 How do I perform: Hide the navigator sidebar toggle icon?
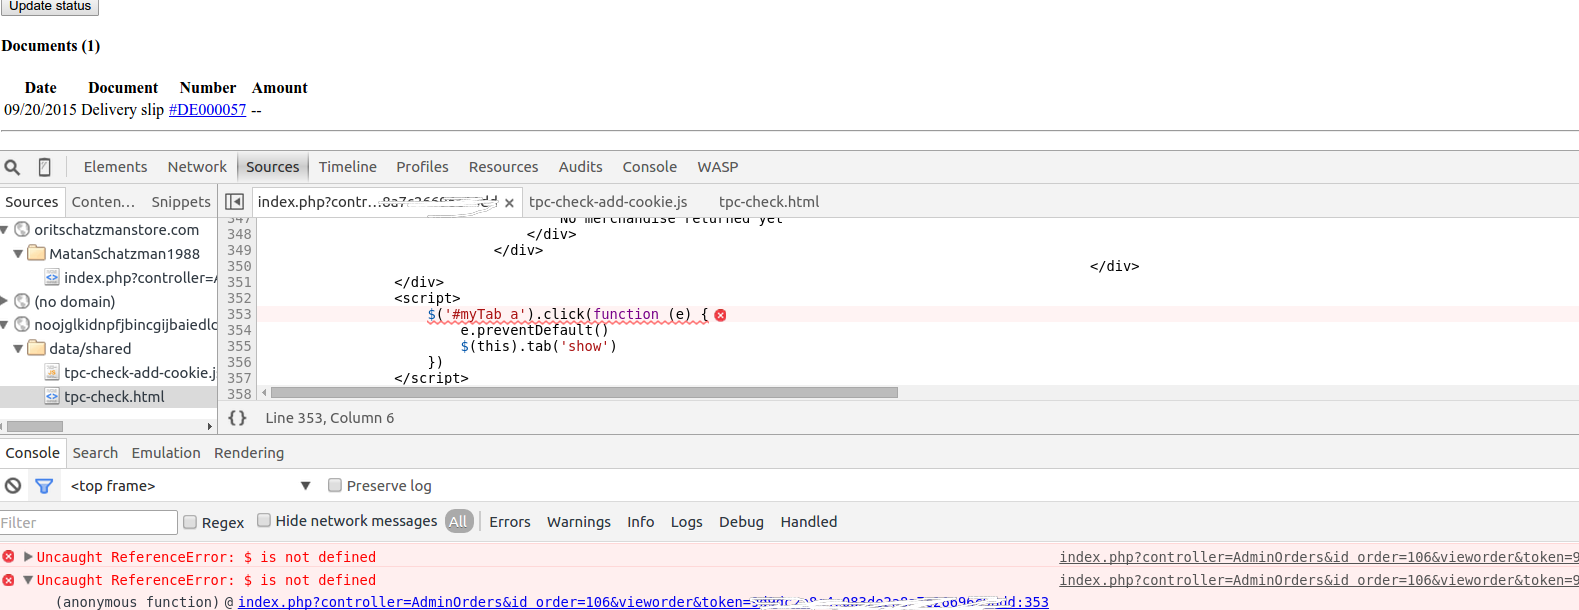click(235, 202)
